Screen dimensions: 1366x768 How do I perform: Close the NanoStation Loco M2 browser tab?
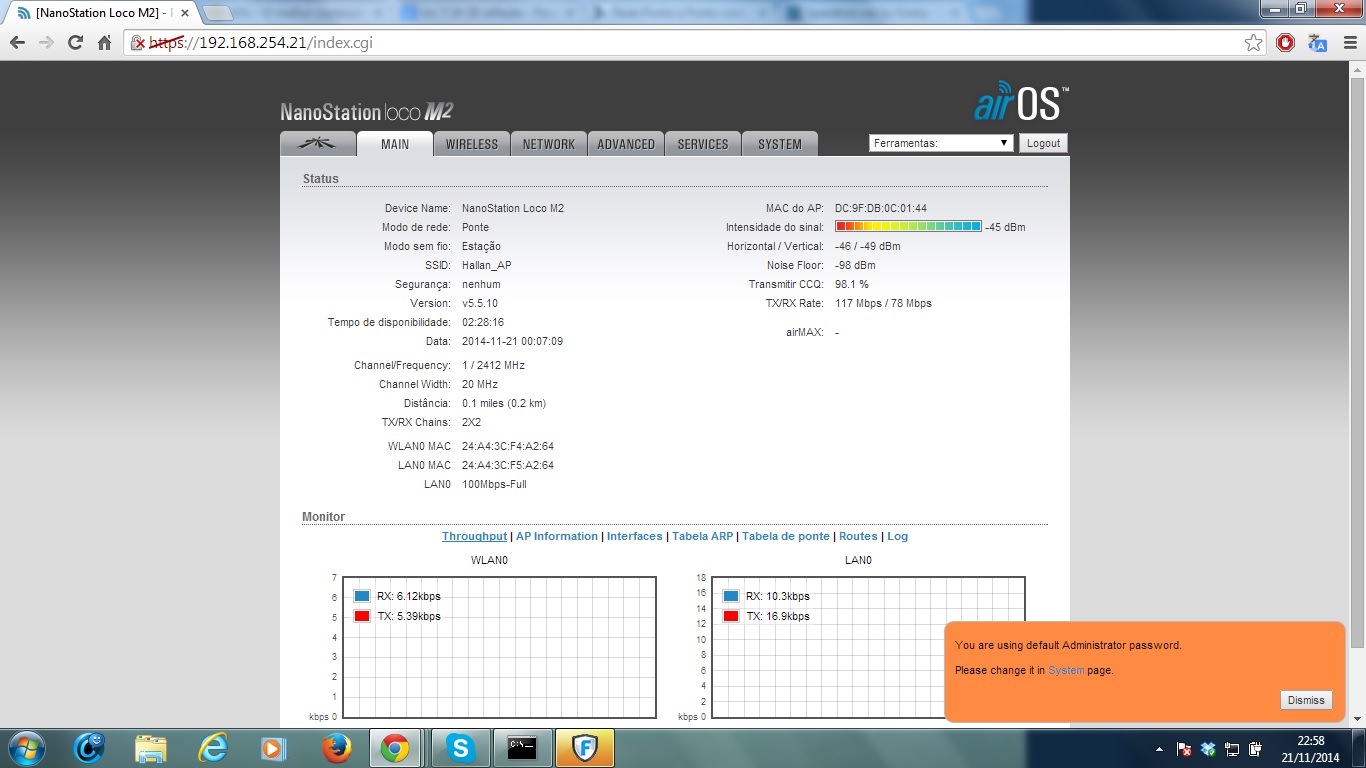(184, 13)
